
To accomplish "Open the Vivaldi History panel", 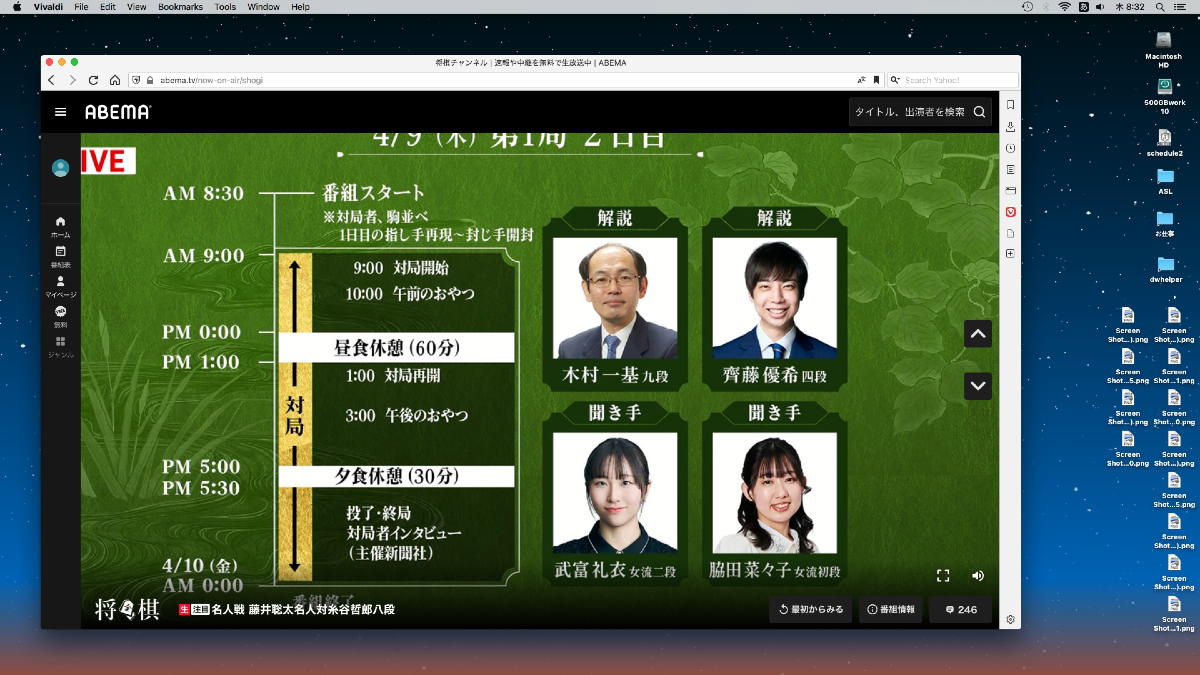I will (x=1010, y=148).
